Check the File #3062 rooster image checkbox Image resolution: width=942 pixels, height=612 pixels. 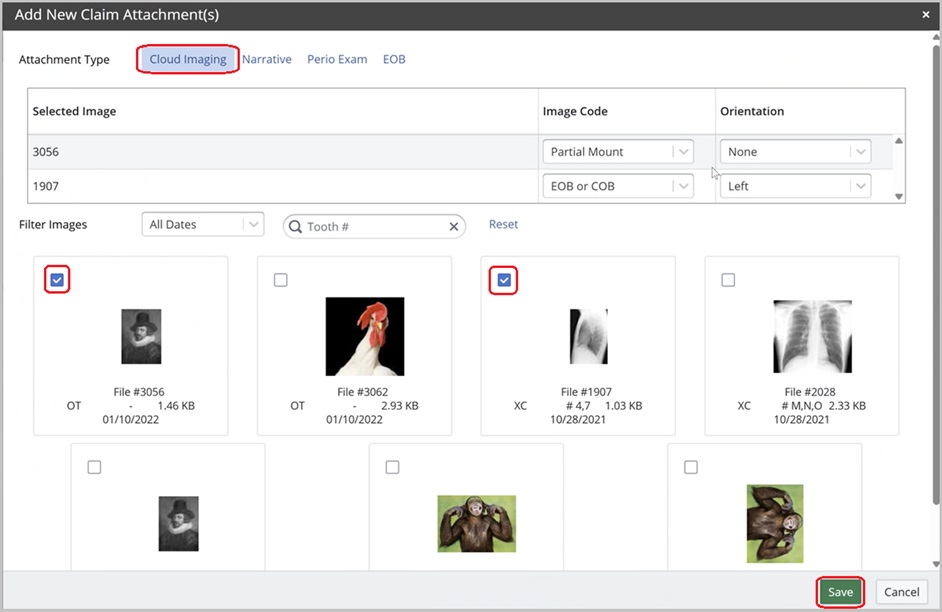tap(281, 280)
